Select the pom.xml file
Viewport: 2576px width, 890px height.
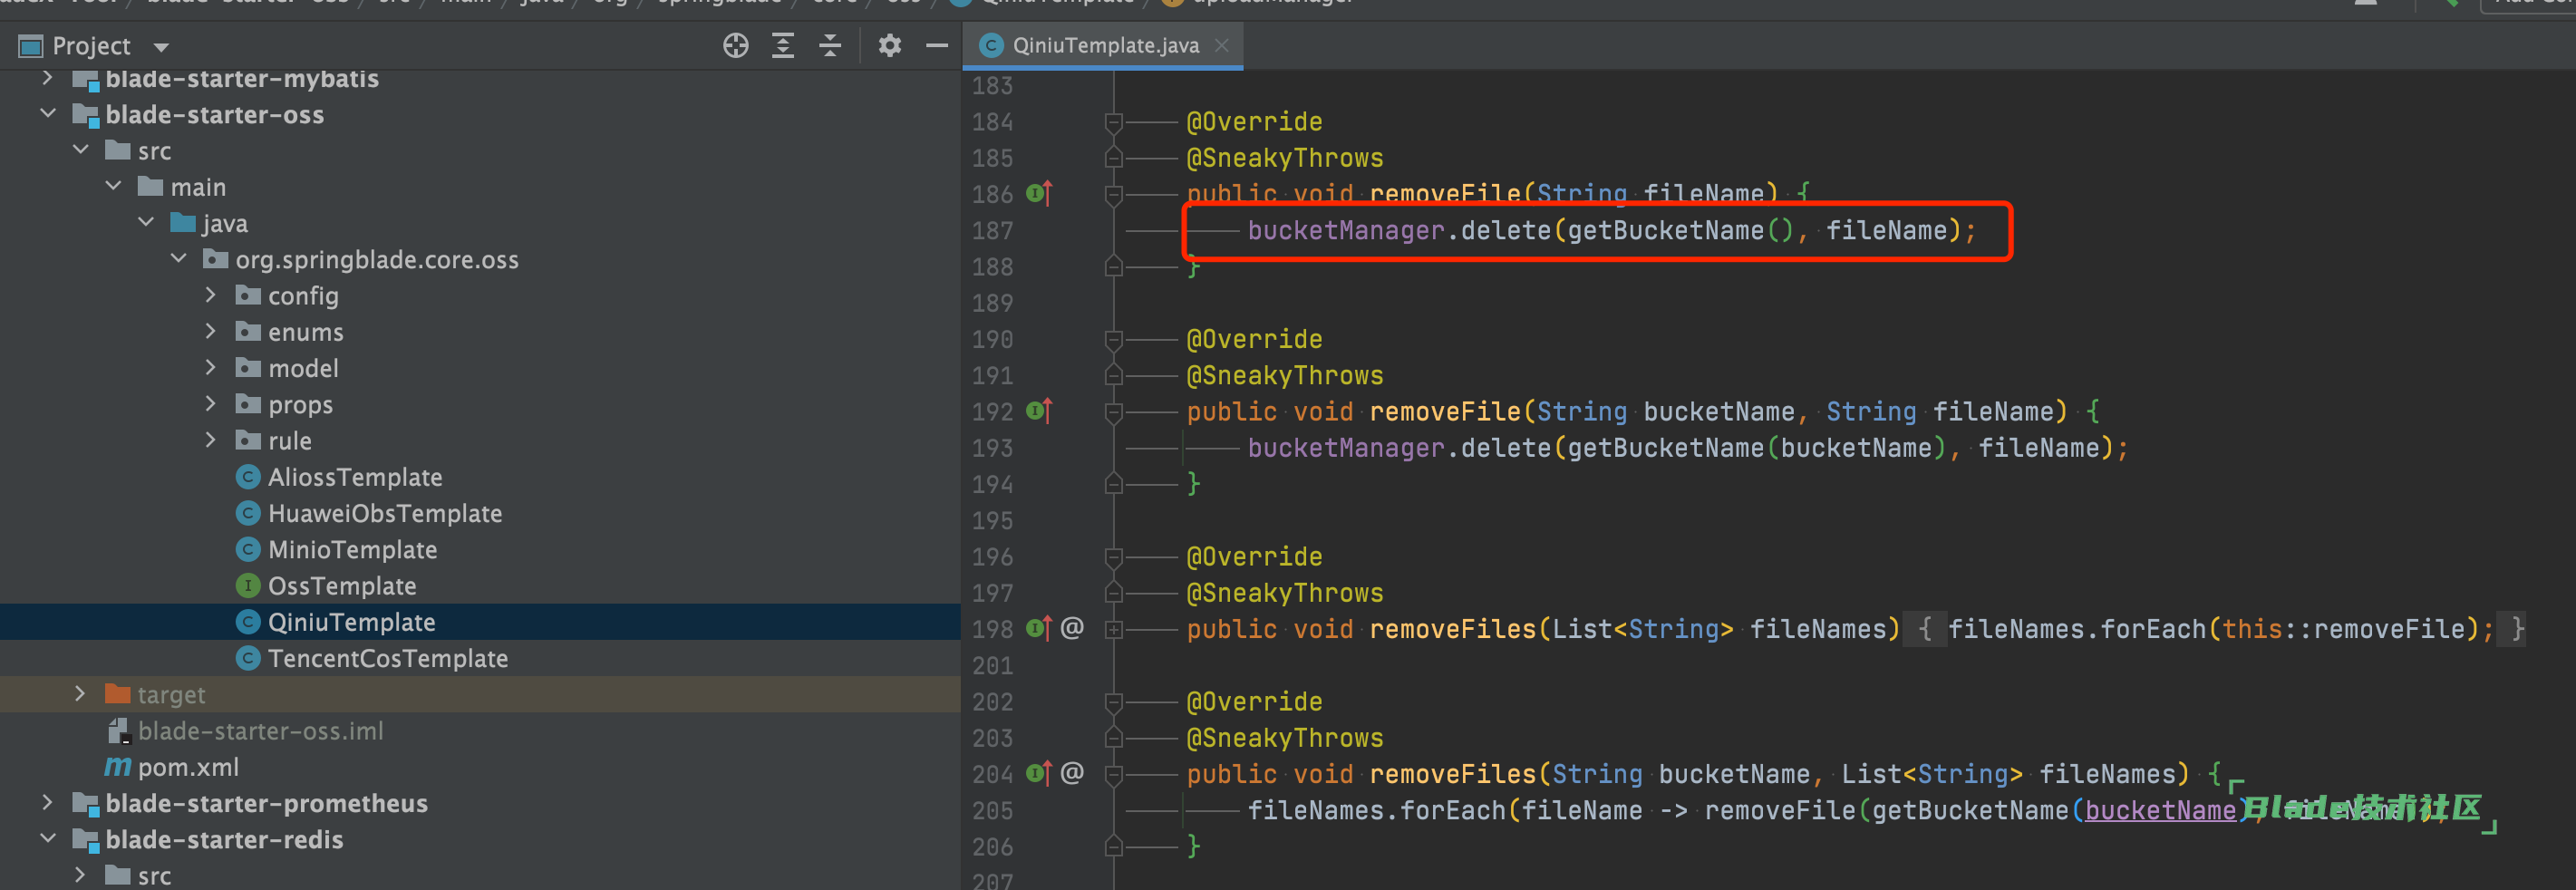[188, 767]
